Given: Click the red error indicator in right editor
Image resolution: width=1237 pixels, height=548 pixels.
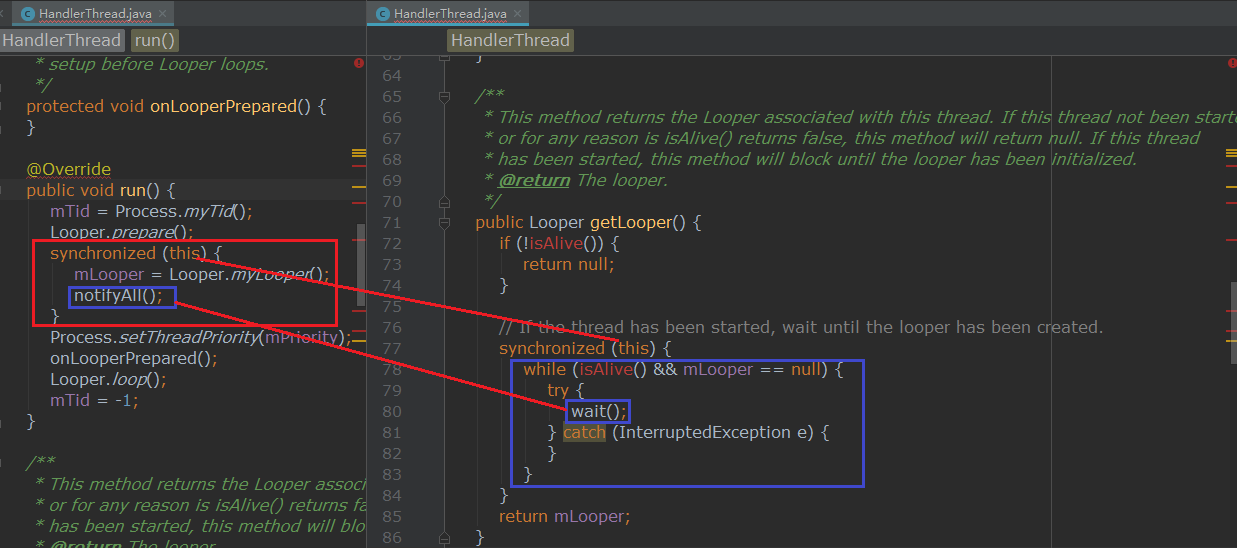Looking at the screenshot, I should [x=1231, y=63].
